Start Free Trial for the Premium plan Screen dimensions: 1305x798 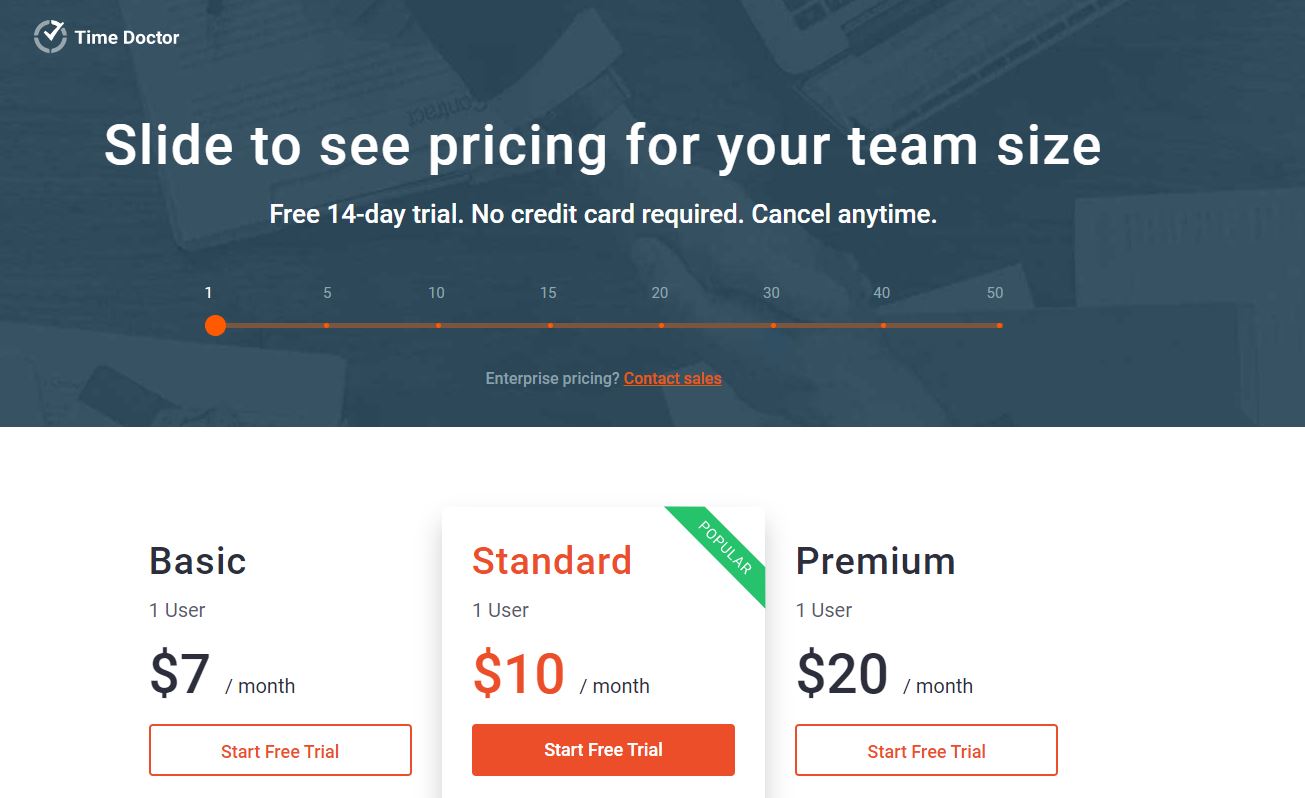pos(926,750)
